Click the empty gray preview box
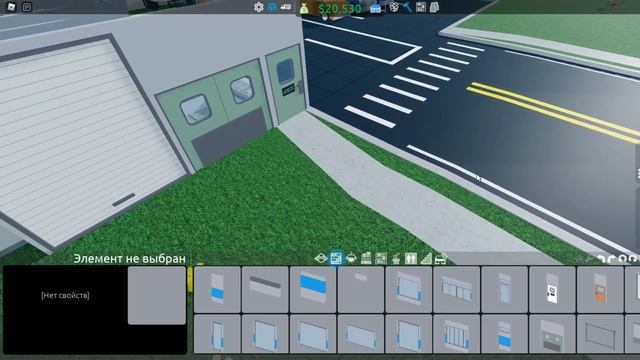This screenshot has width=640, height=360. pos(157,296)
